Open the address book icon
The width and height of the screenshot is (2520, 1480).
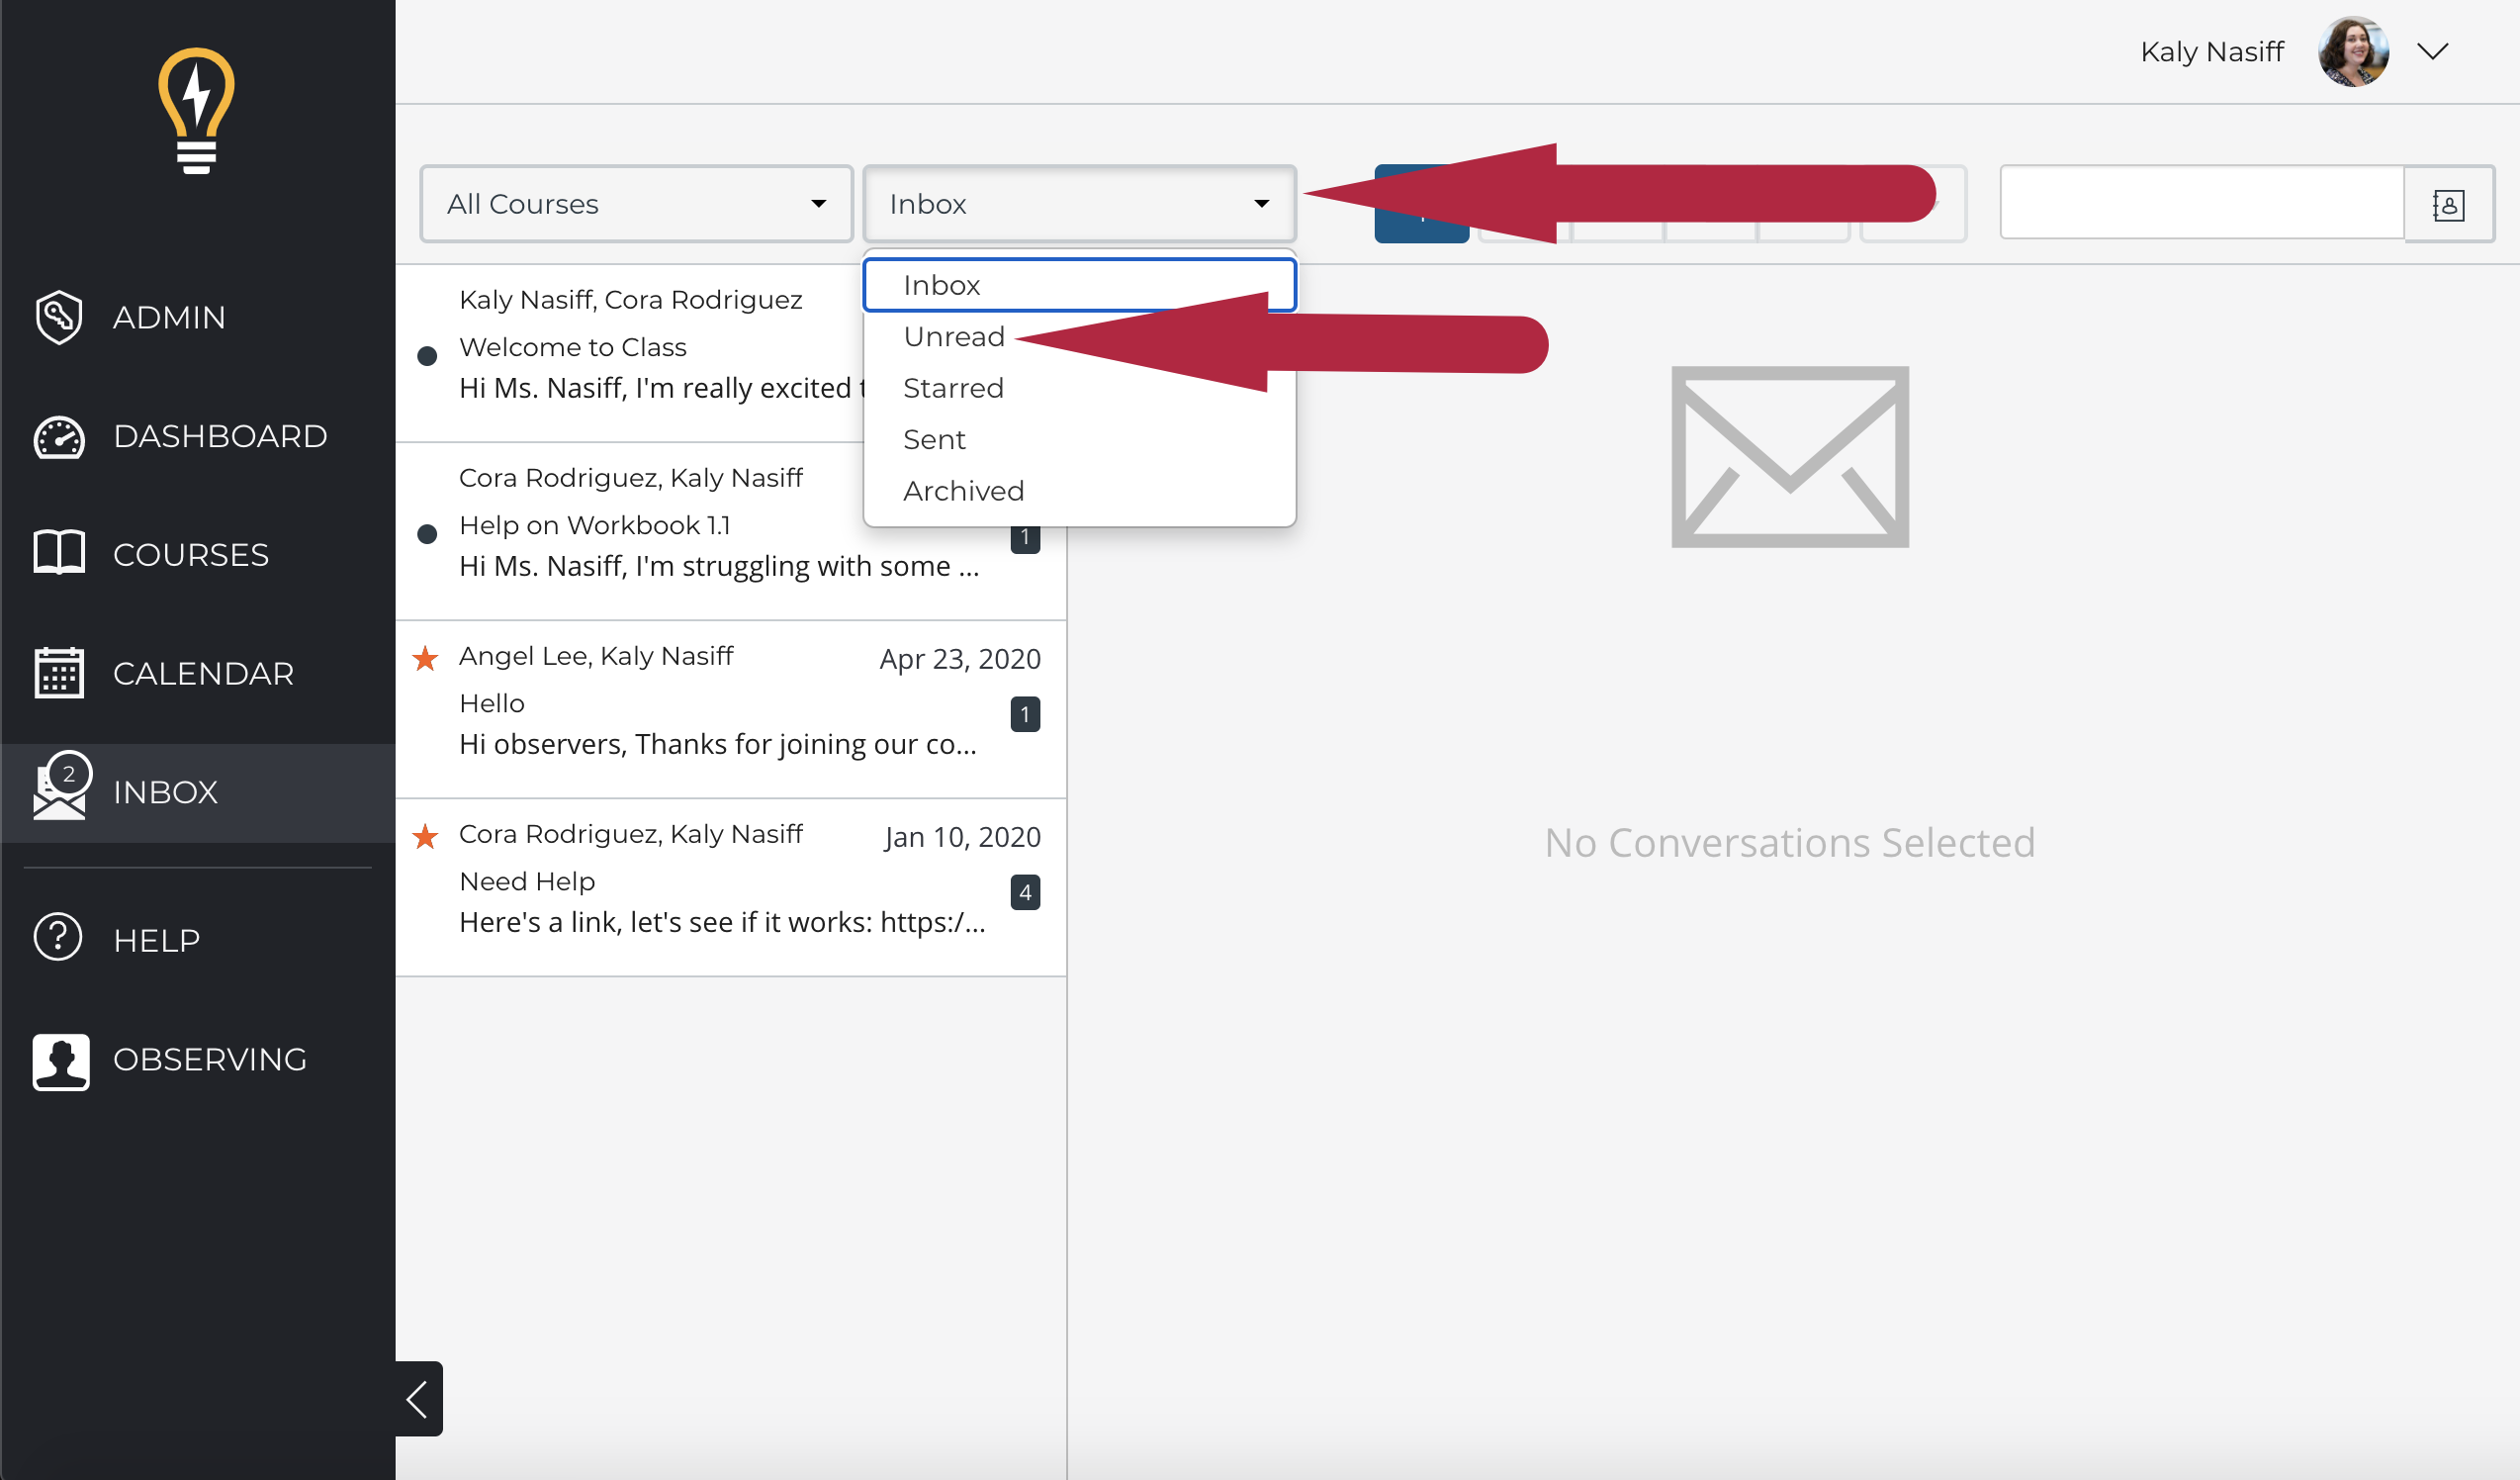tap(2448, 204)
